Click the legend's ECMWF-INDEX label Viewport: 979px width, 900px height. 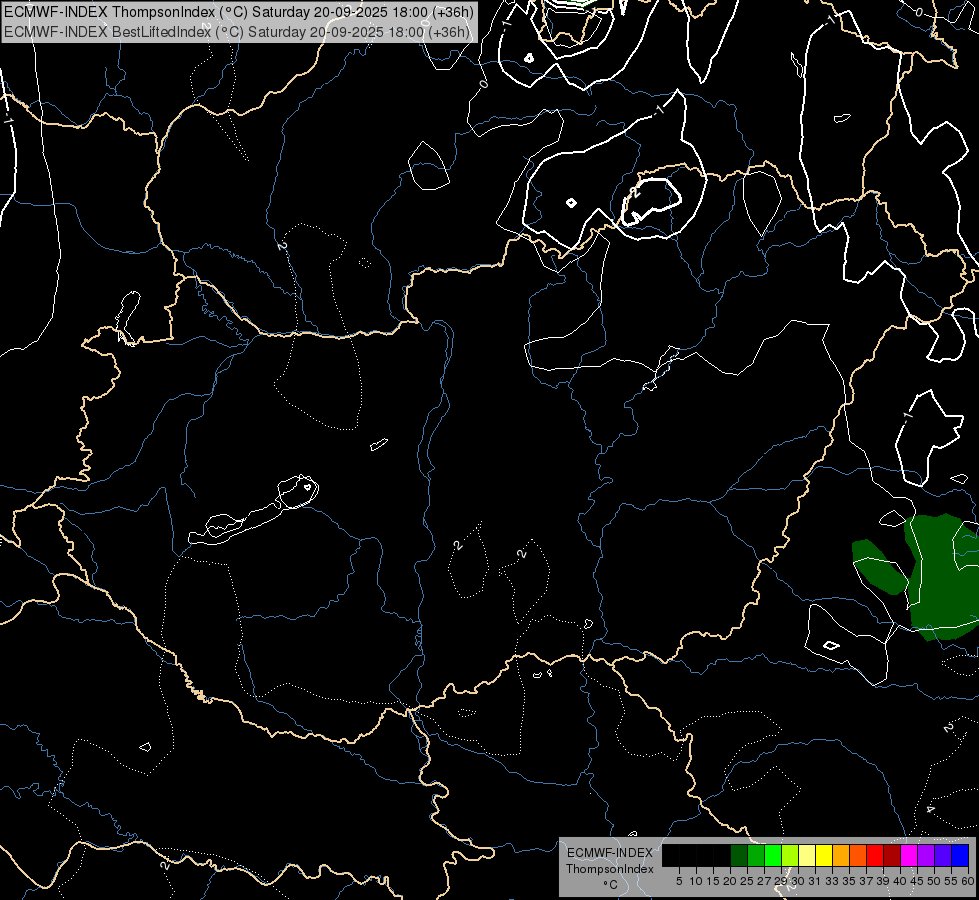click(610, 853)
